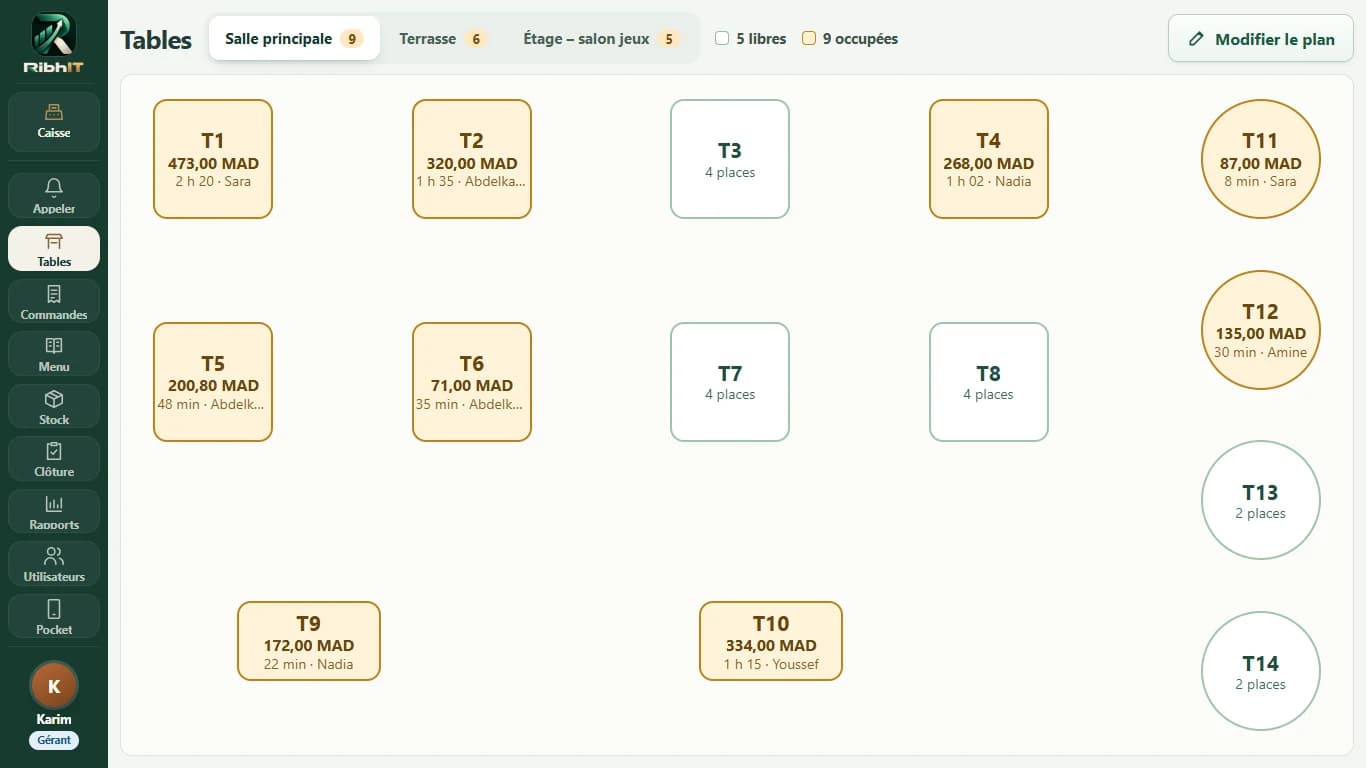The width and height of the screenshot is (1366, 768).
Task: Select free table T7
Action: (730, 382)
